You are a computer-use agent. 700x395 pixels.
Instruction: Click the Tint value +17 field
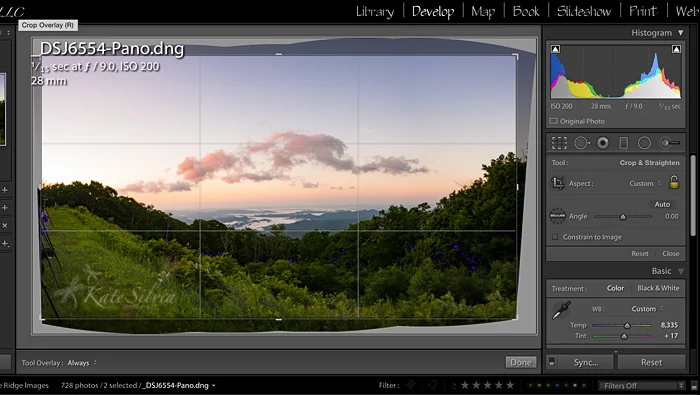point(671,336)
